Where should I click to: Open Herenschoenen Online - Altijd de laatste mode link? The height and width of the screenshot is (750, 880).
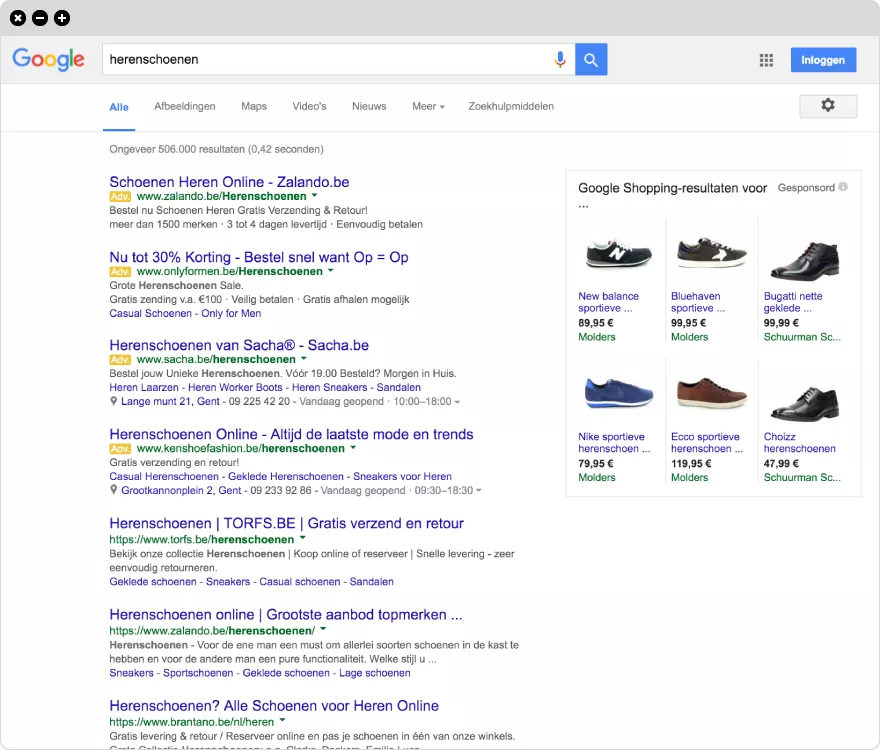click(x=291, y=434)
